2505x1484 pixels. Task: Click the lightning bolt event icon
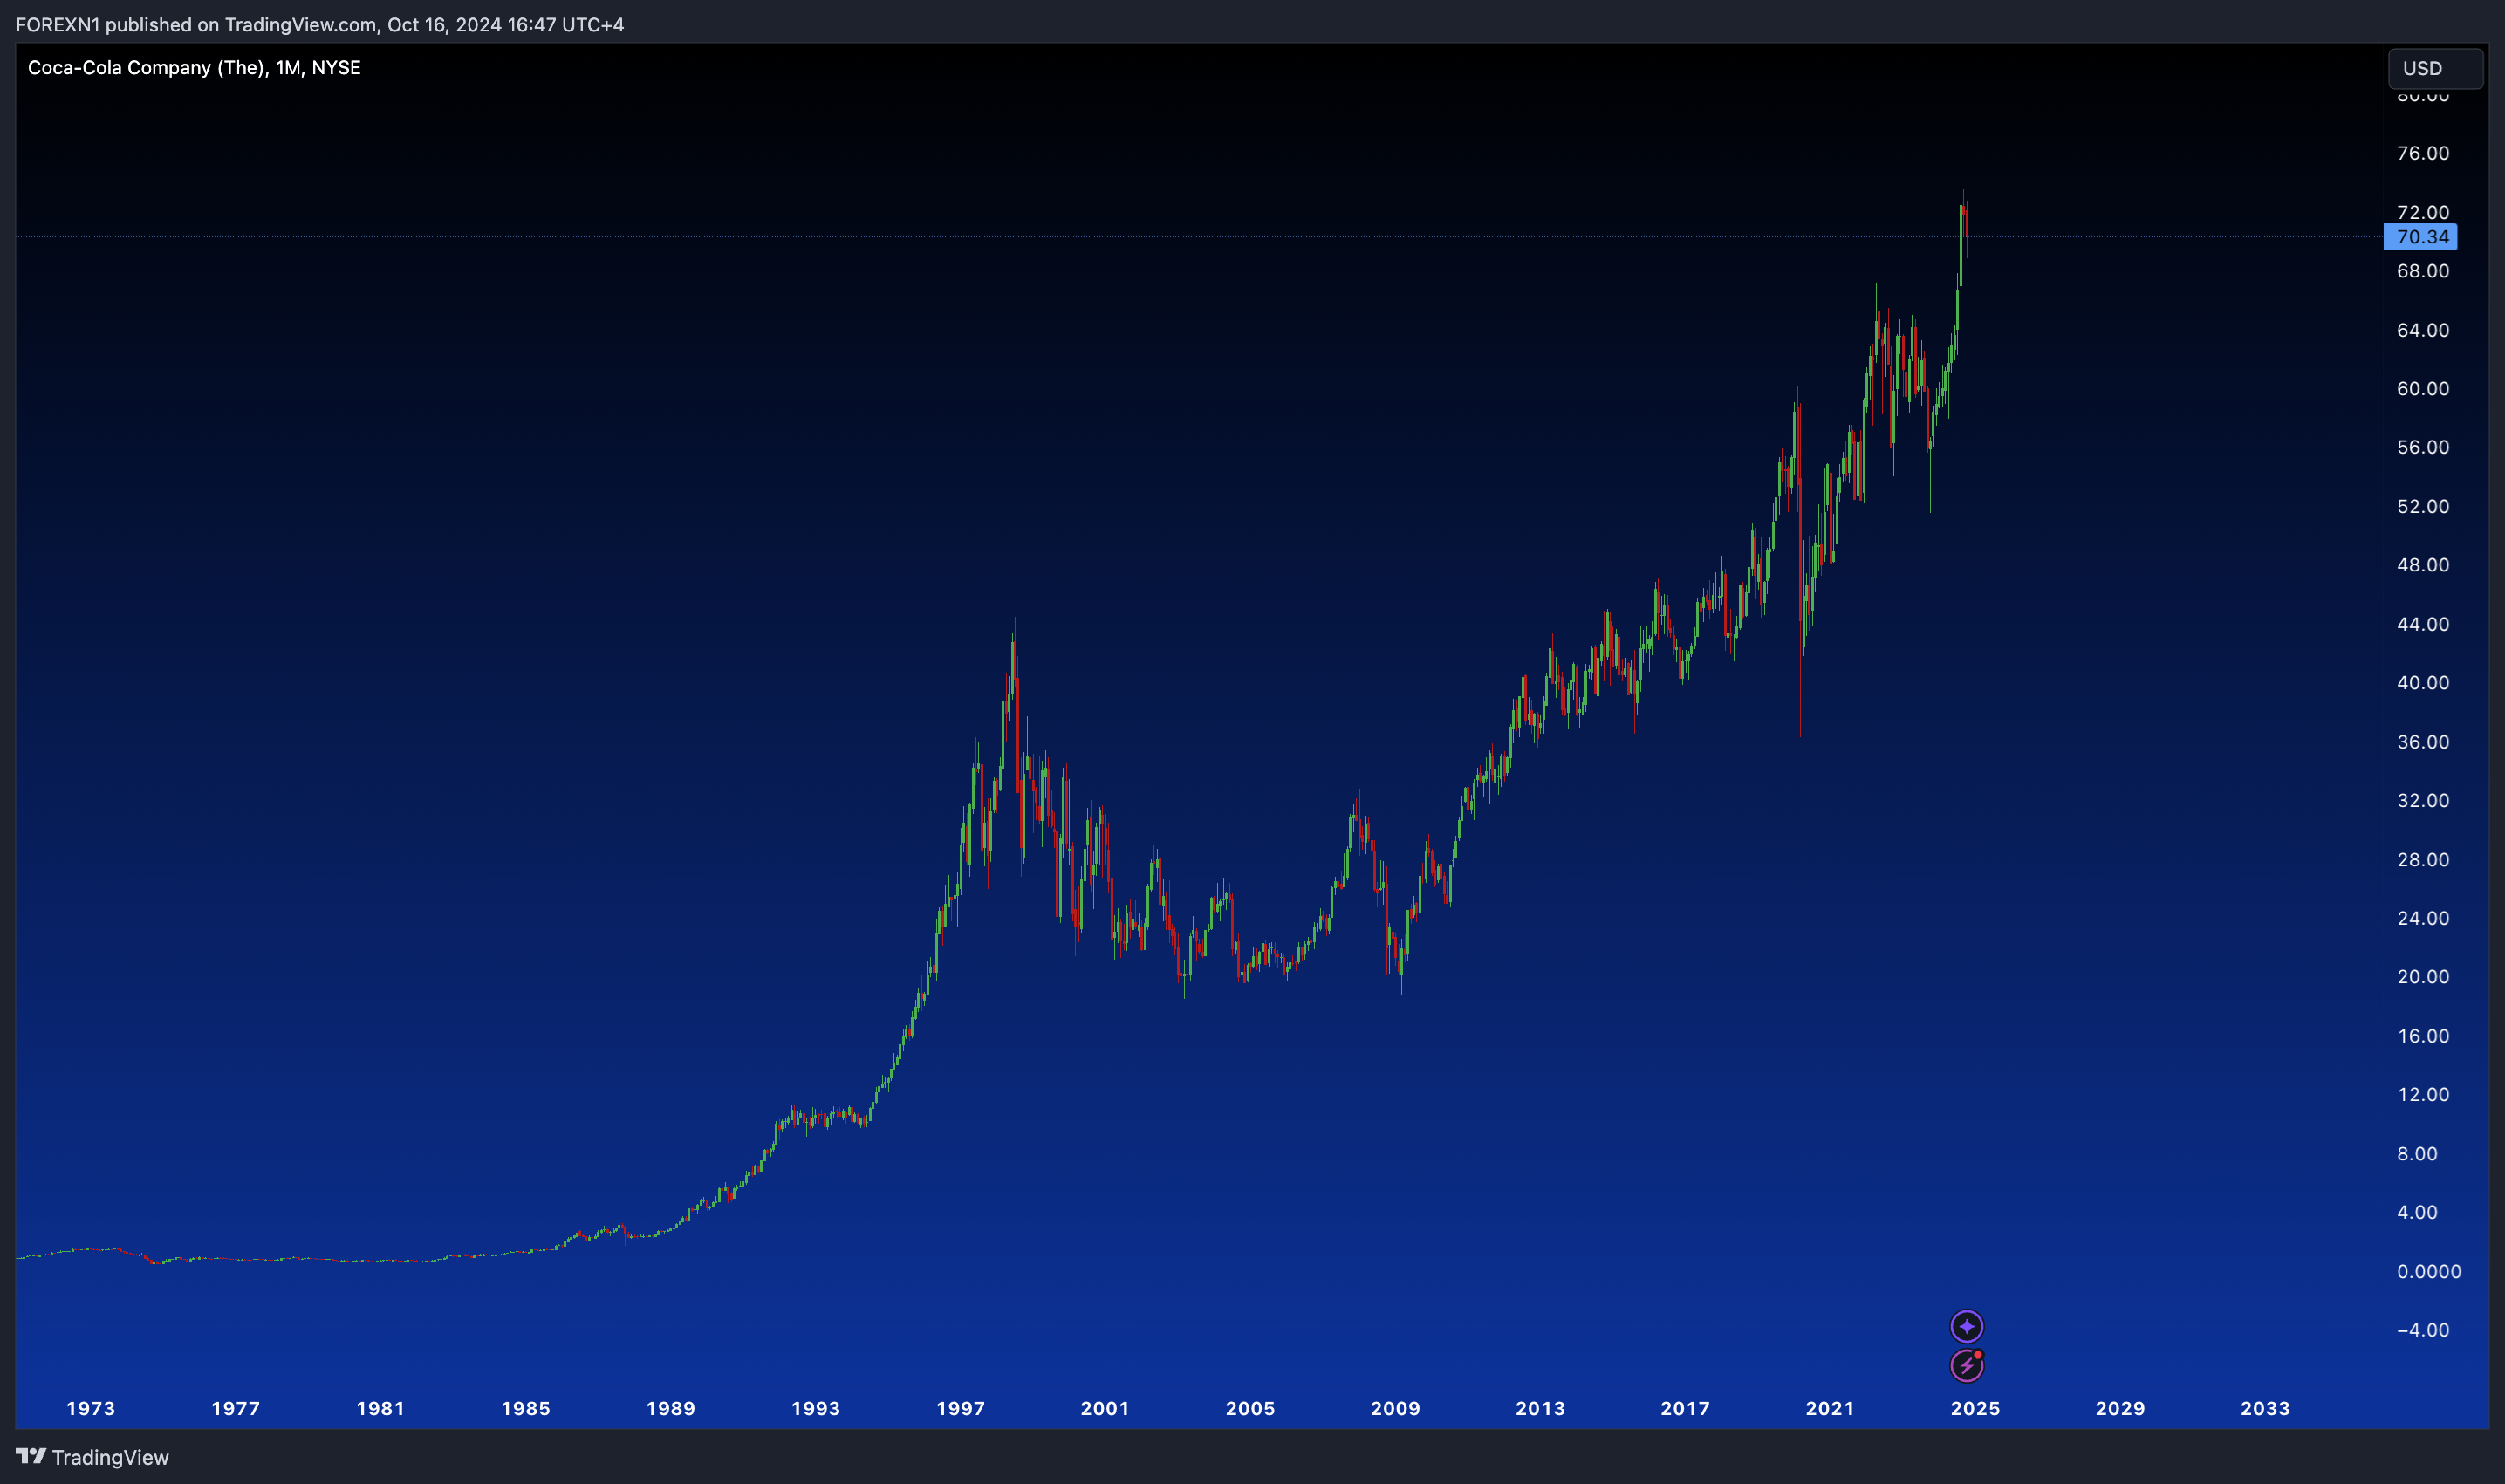(1966, 1365)
